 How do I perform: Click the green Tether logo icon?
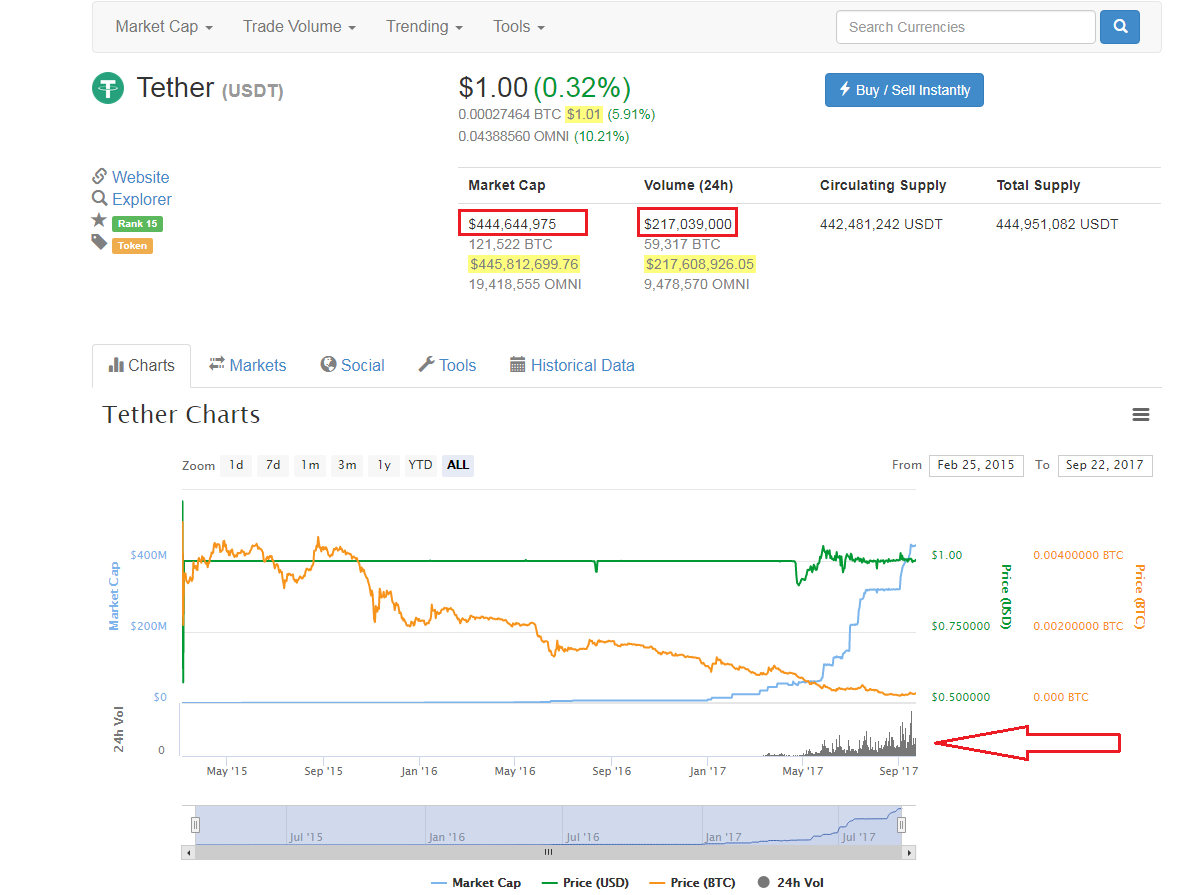(108, 88)
